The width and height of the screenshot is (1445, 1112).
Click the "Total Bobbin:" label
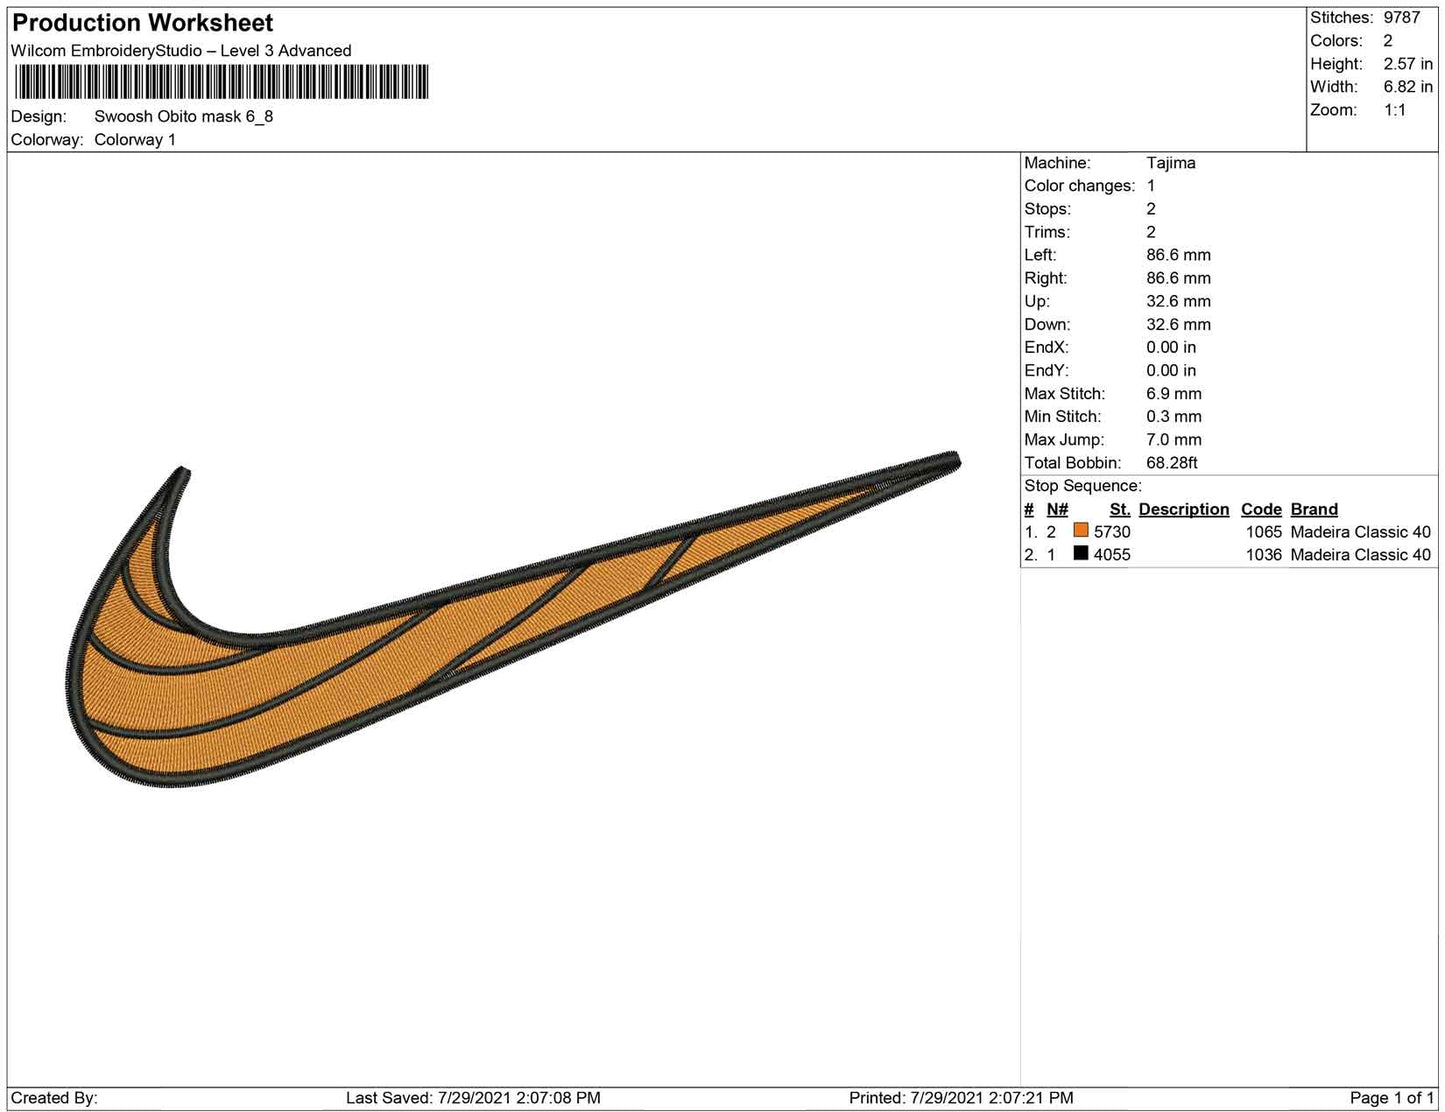[1073, 463]
